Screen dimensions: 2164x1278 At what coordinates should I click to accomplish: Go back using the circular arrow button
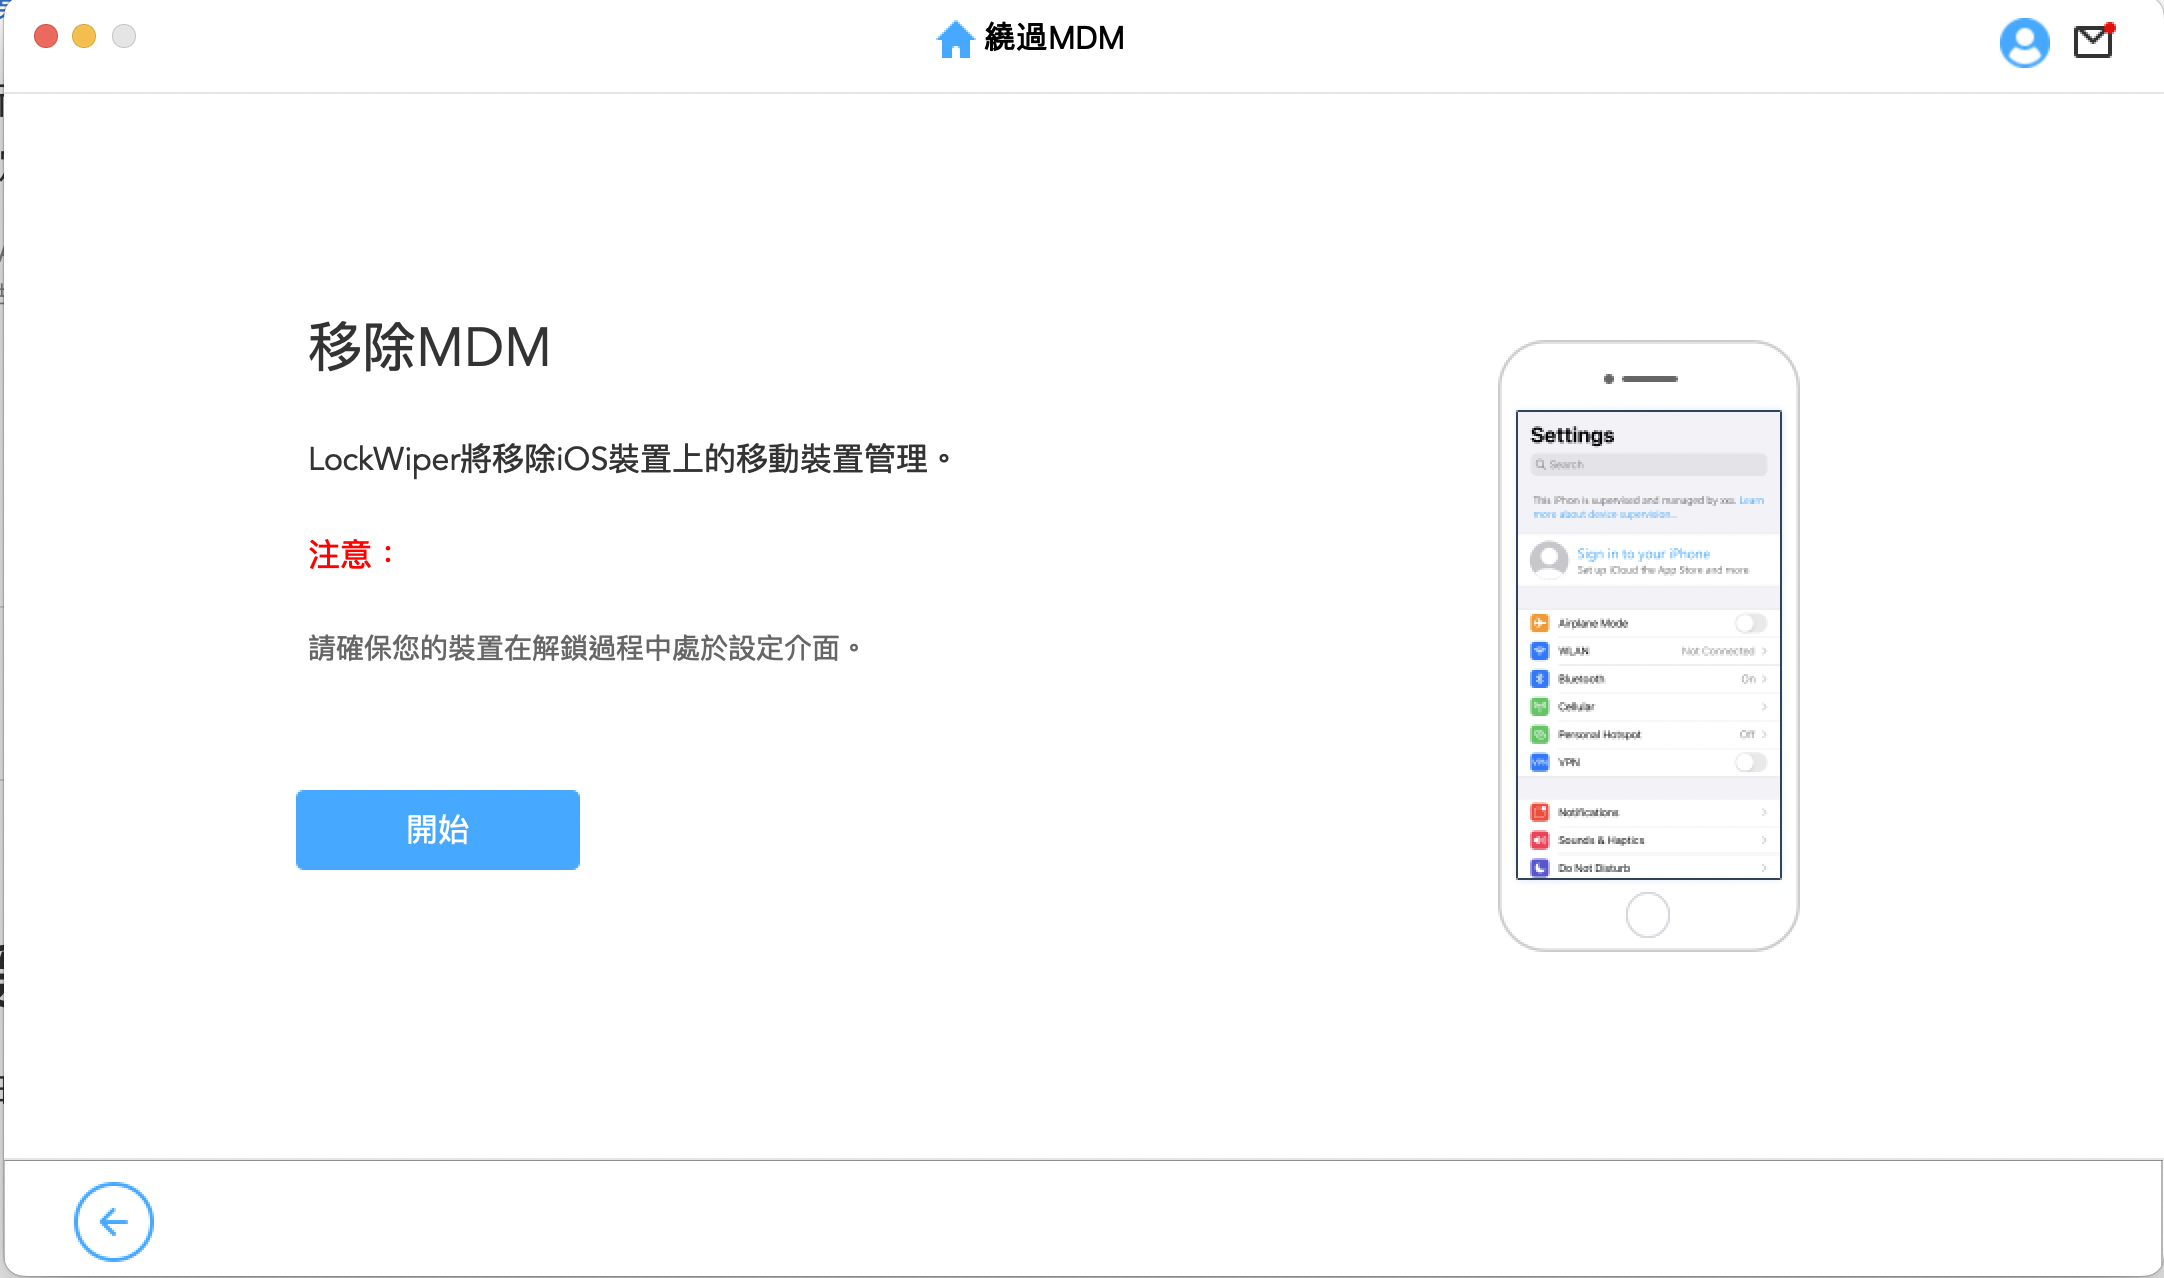[x=114, y=1221]
